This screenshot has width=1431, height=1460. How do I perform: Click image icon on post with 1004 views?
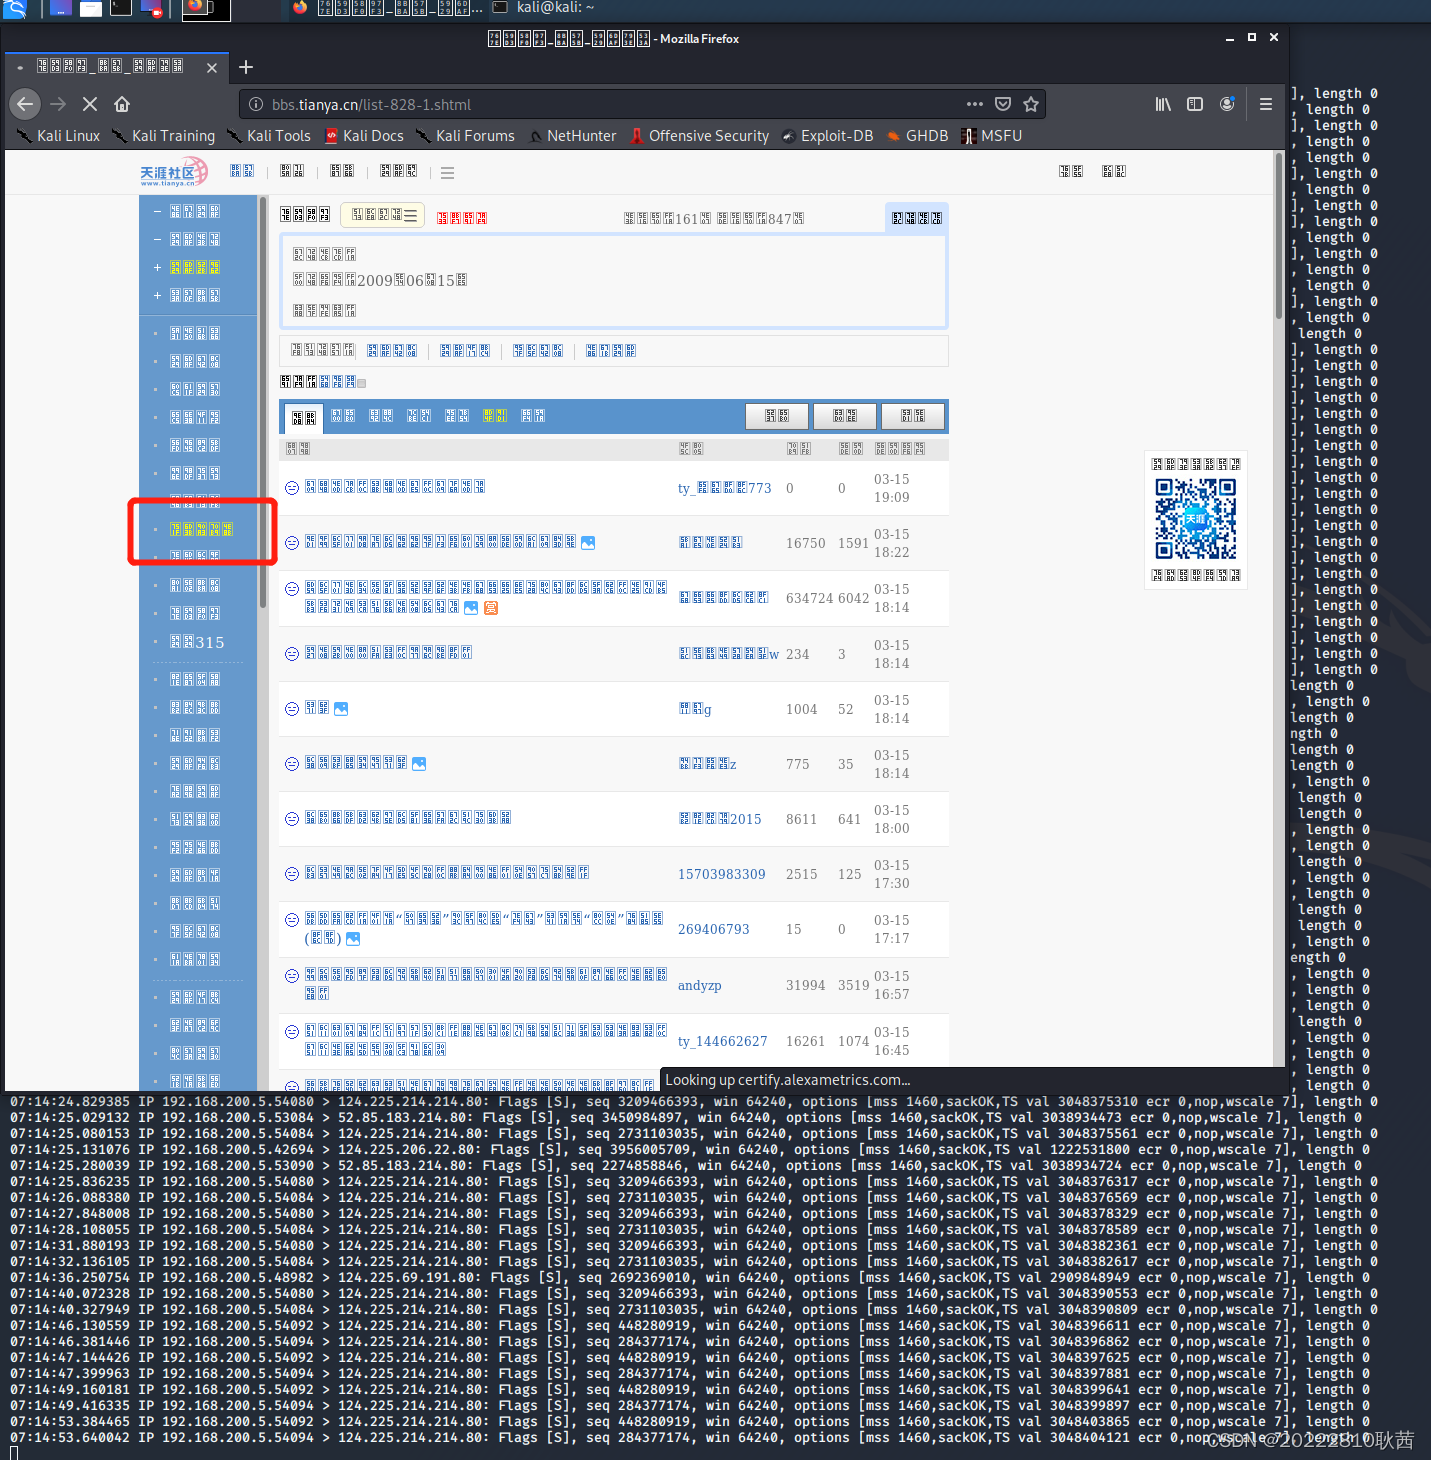point(341,708)
